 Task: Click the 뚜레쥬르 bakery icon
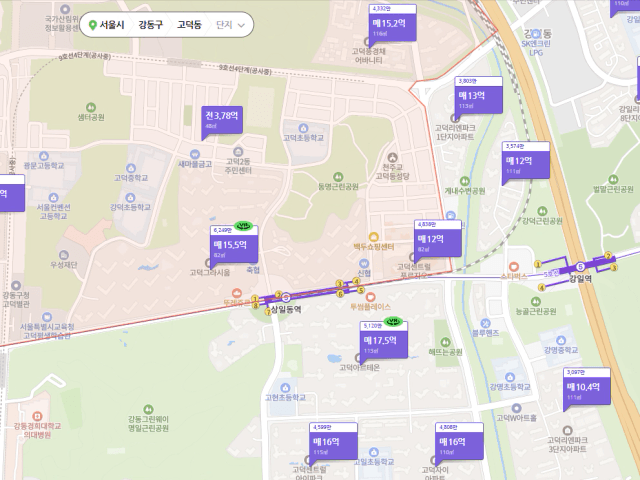click(x=237, y=293)
